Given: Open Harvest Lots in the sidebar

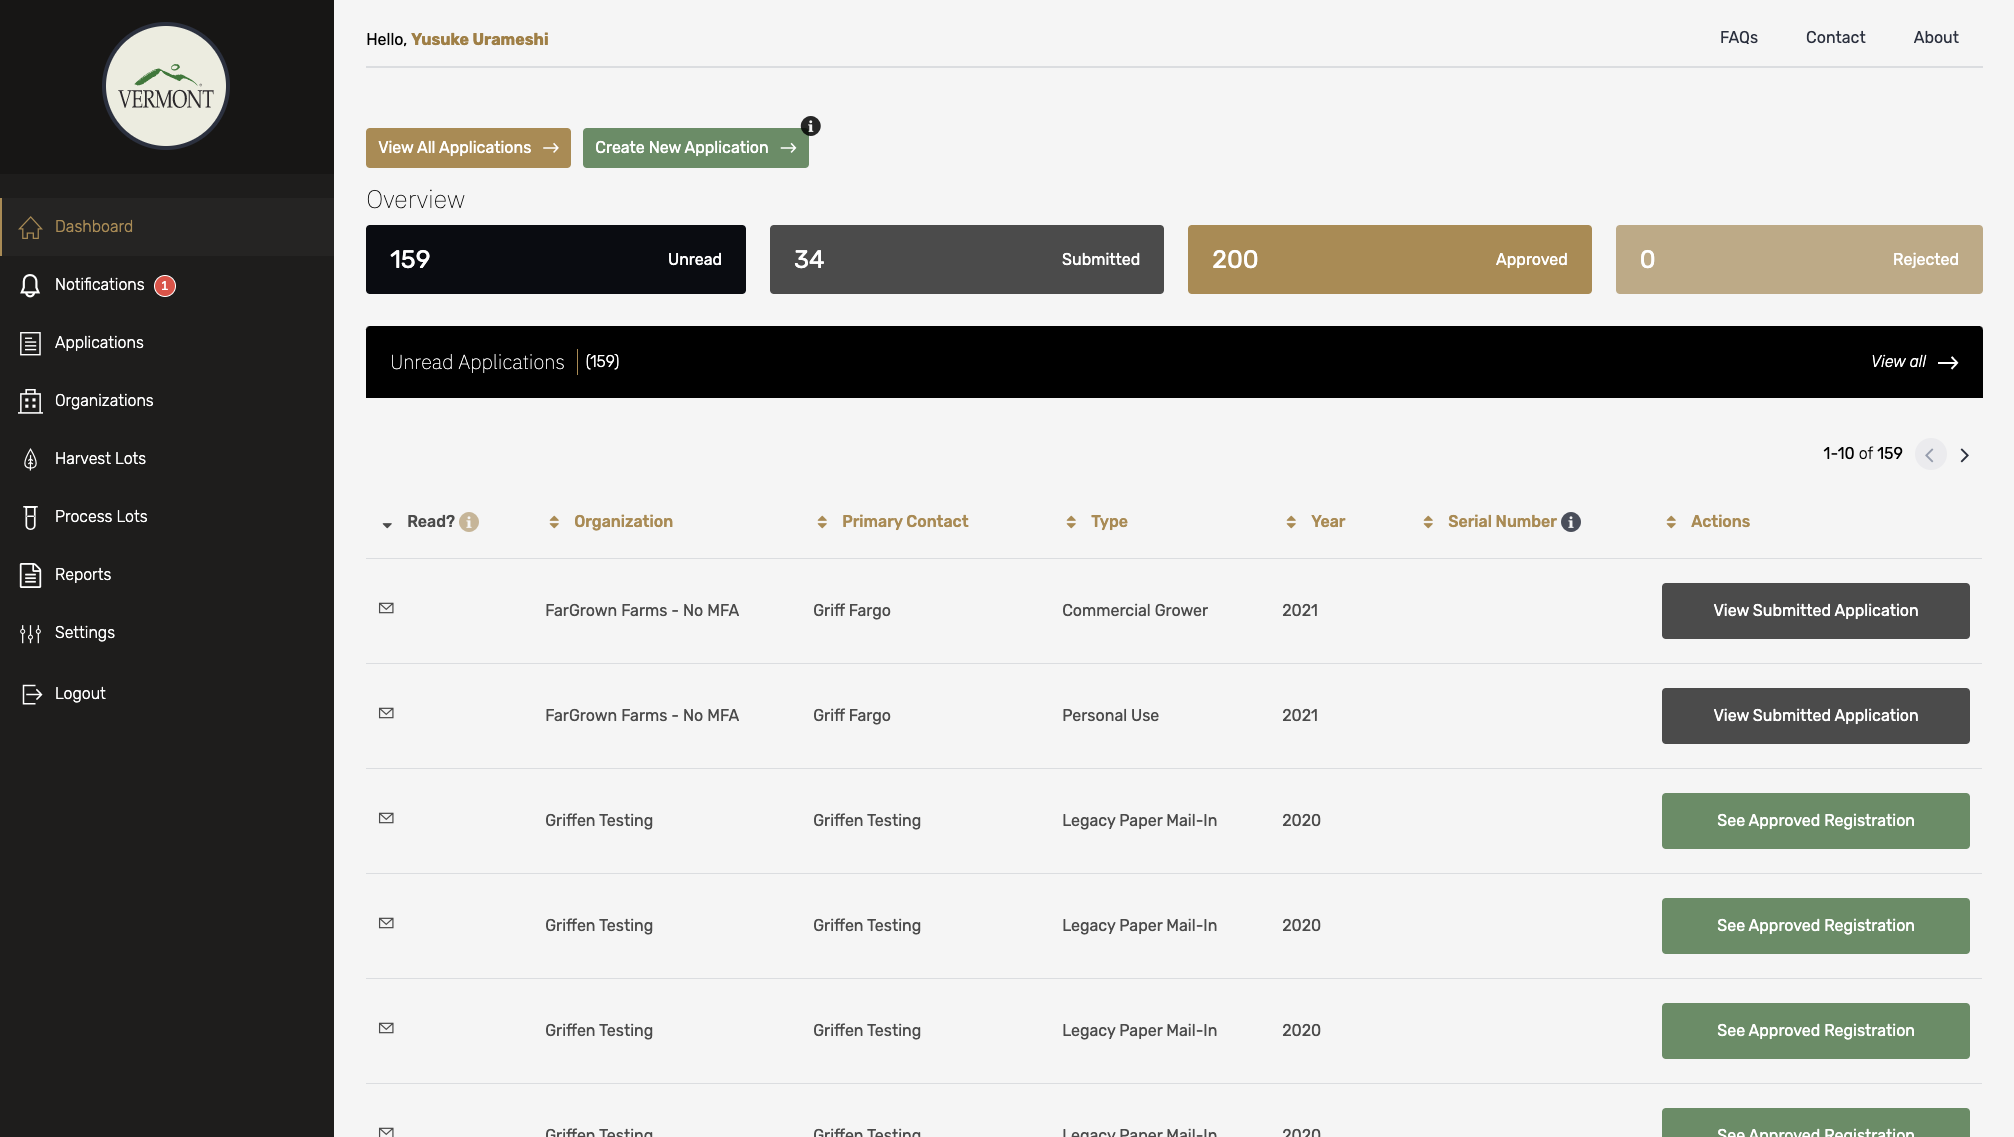Looking at the screenshot, I should point(167,459).
